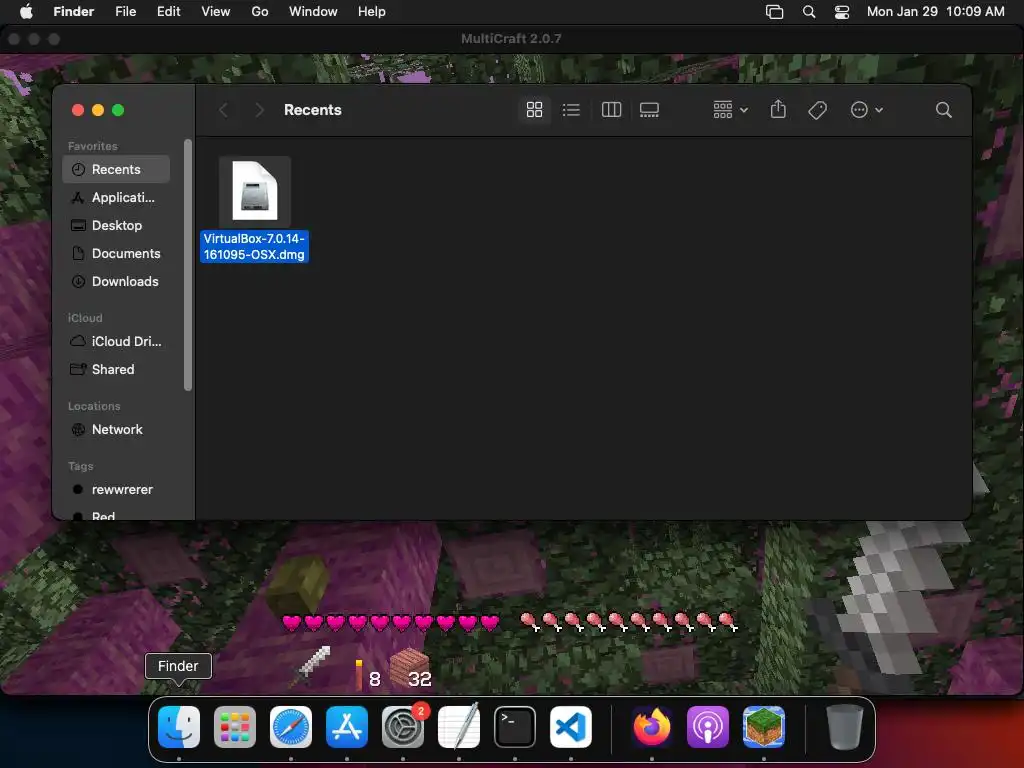Open Shared folder in the sidebar
This screenshot has height=768, width=1024.
116,369
